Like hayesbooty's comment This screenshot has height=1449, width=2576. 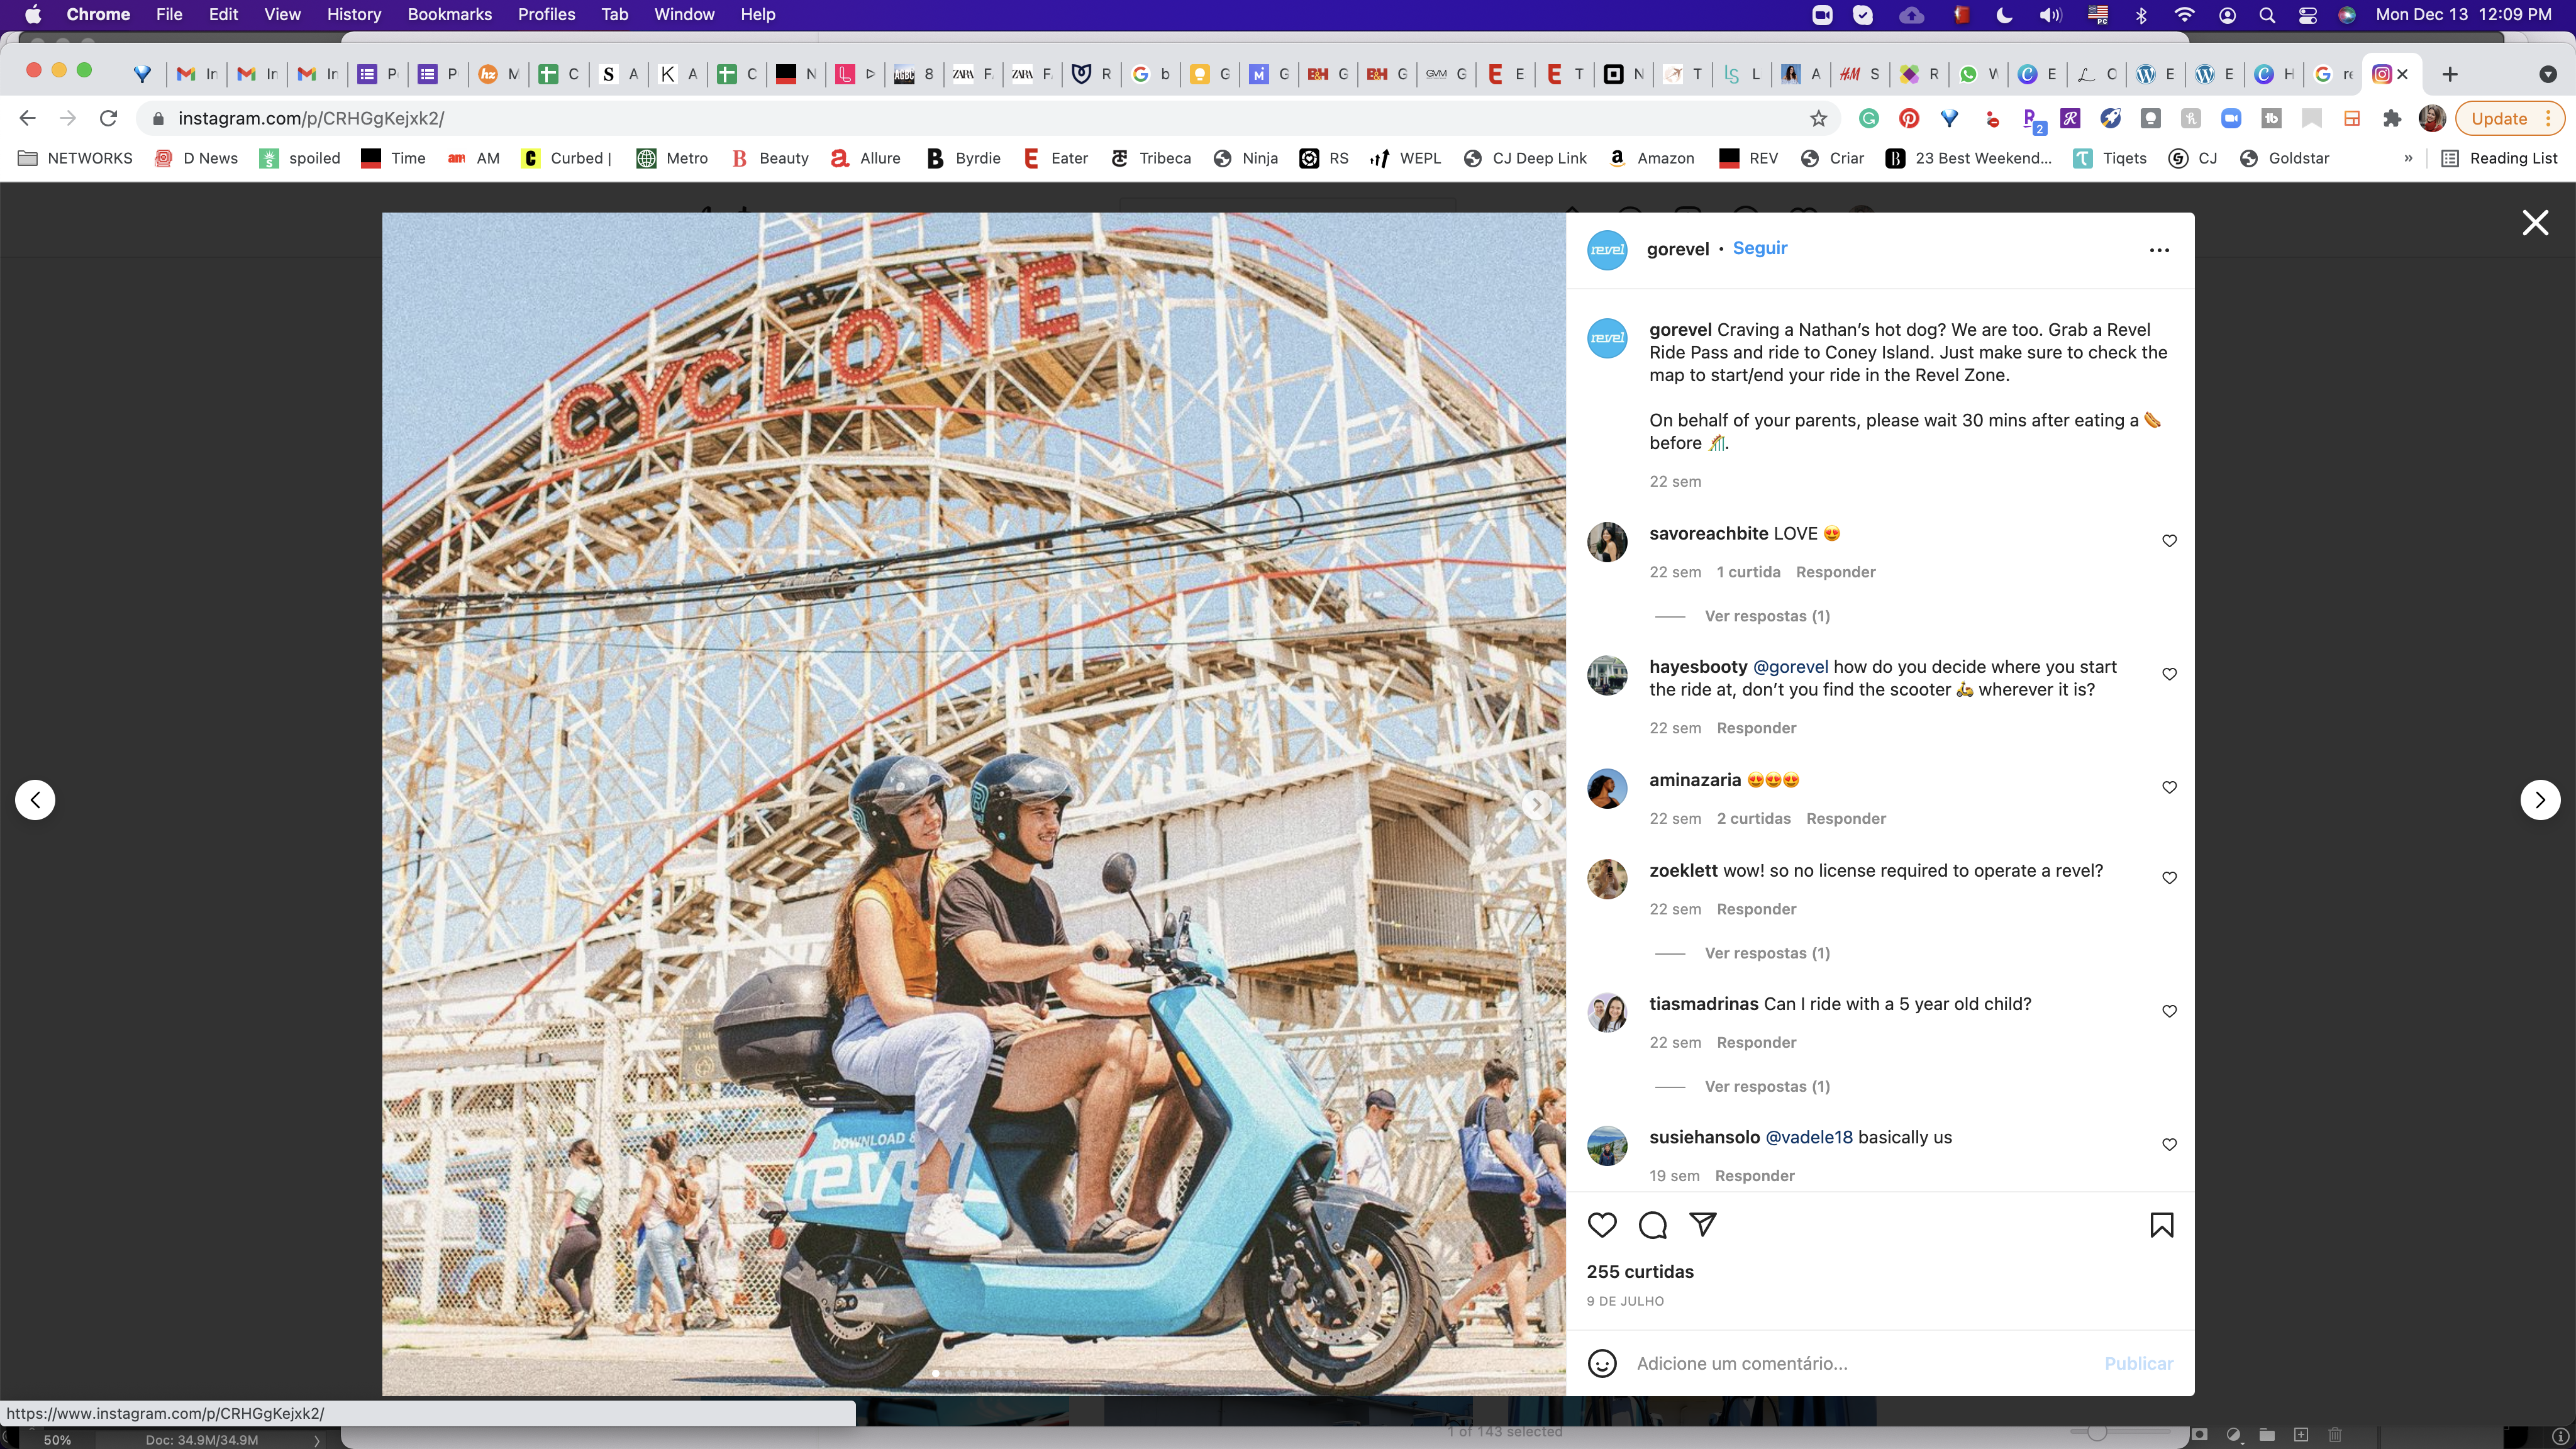point(2169,674)
